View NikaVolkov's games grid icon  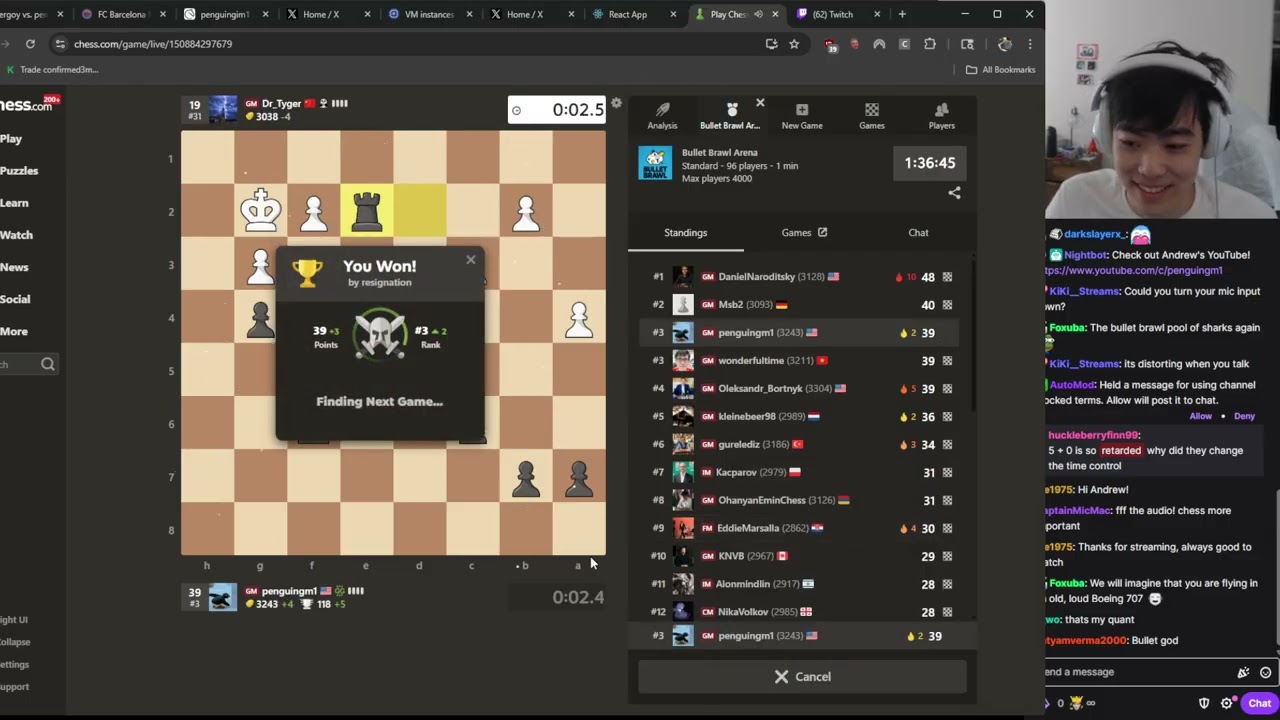pos(947,612)
